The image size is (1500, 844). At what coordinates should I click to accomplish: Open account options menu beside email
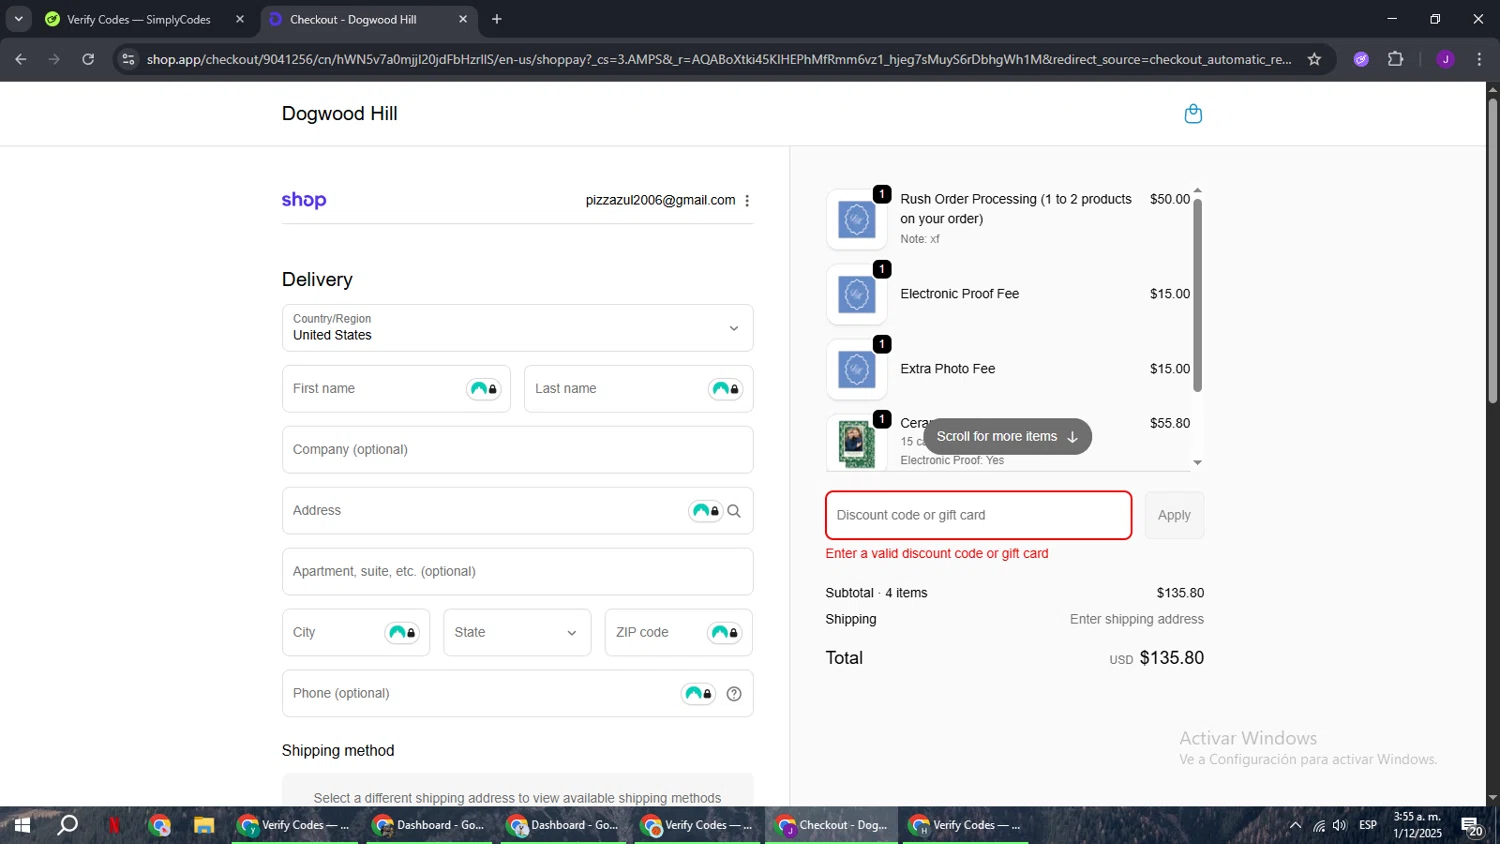coord(747,201)
